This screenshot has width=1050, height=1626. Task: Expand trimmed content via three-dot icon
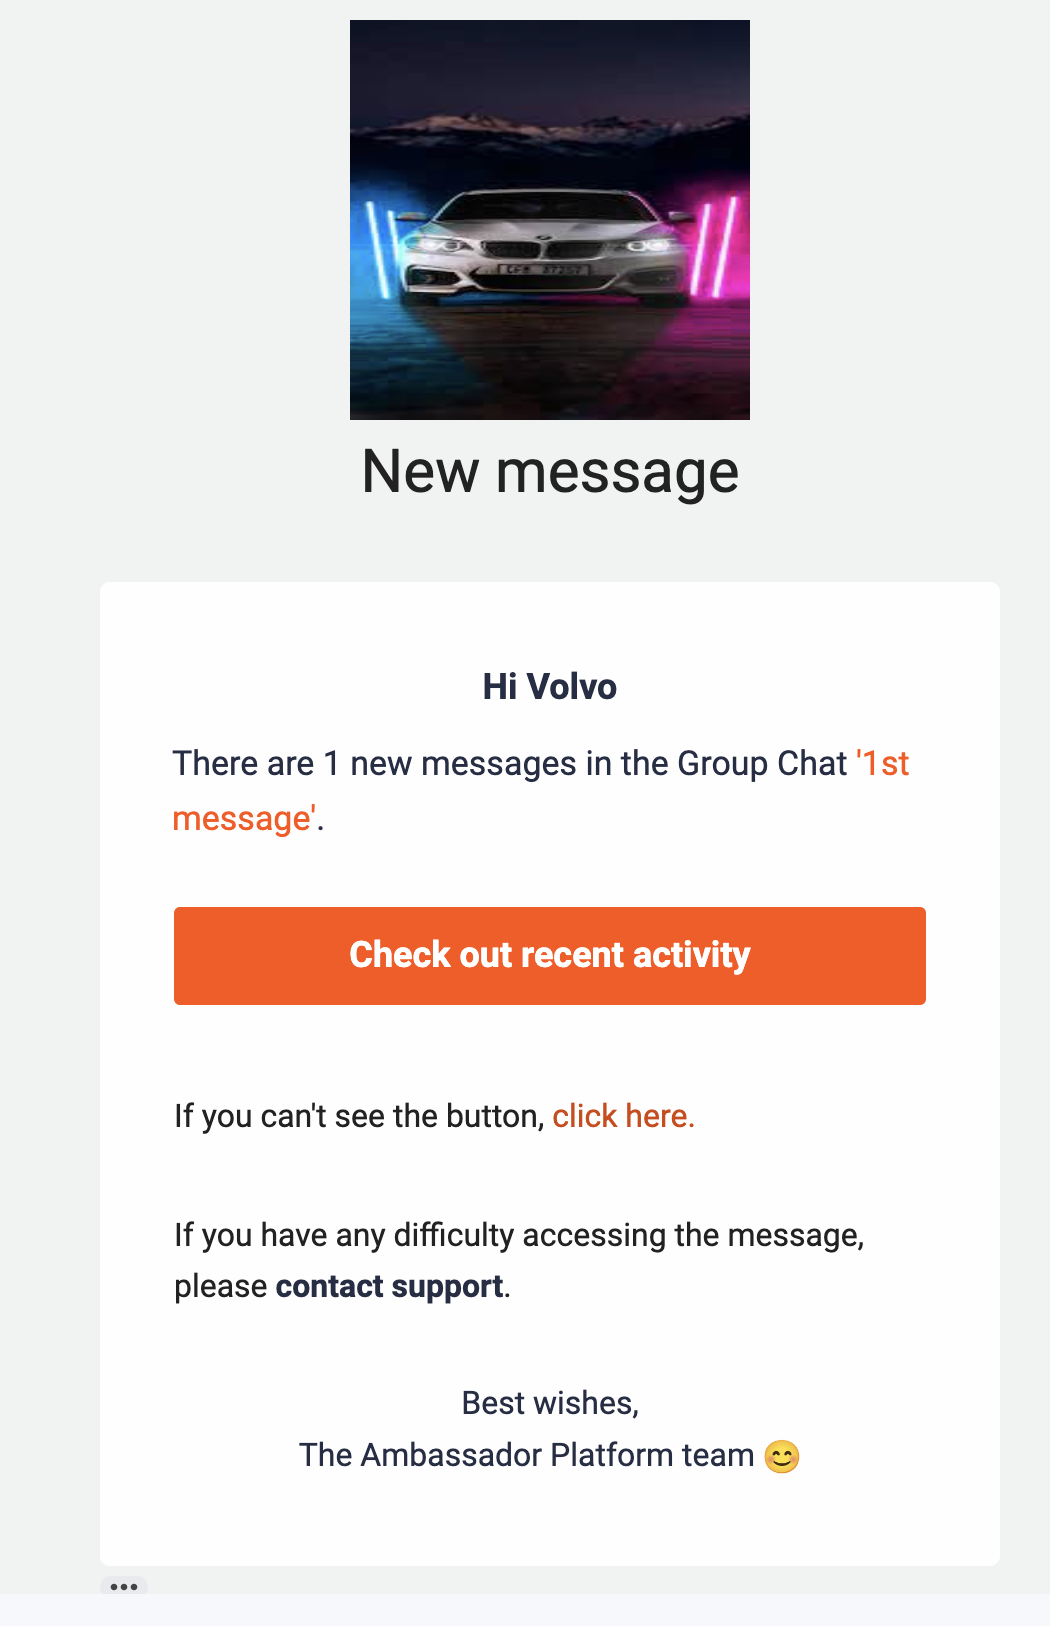click(x=124, y=1587)
